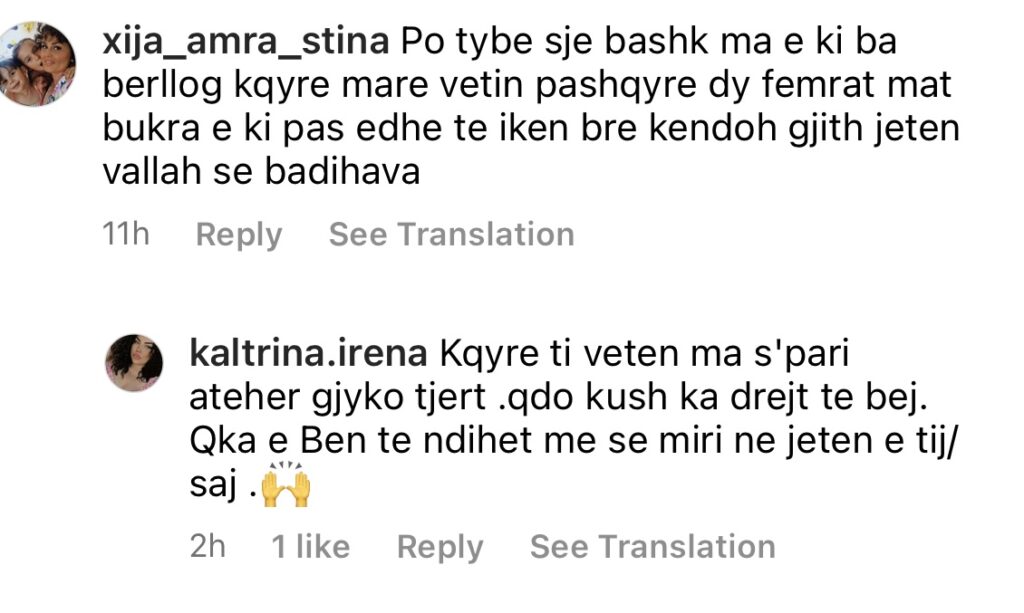Click 'ateher gjyko tjert' text in reply
Viewport: 1024px width, 613px height.
[338, 398]
